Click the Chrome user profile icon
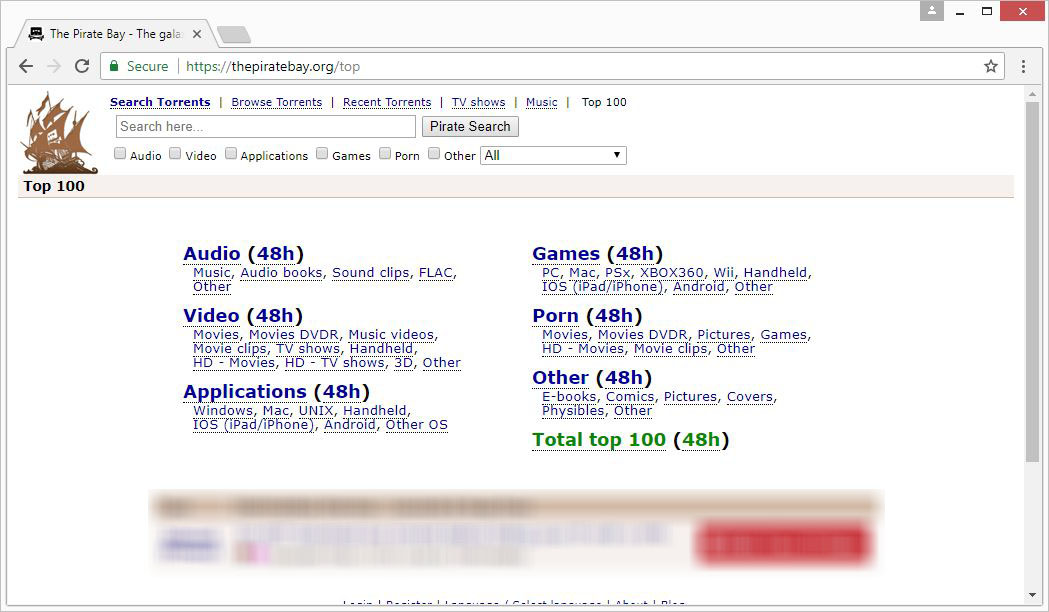Screen dimensions: 1049x612 coord(931,11)
